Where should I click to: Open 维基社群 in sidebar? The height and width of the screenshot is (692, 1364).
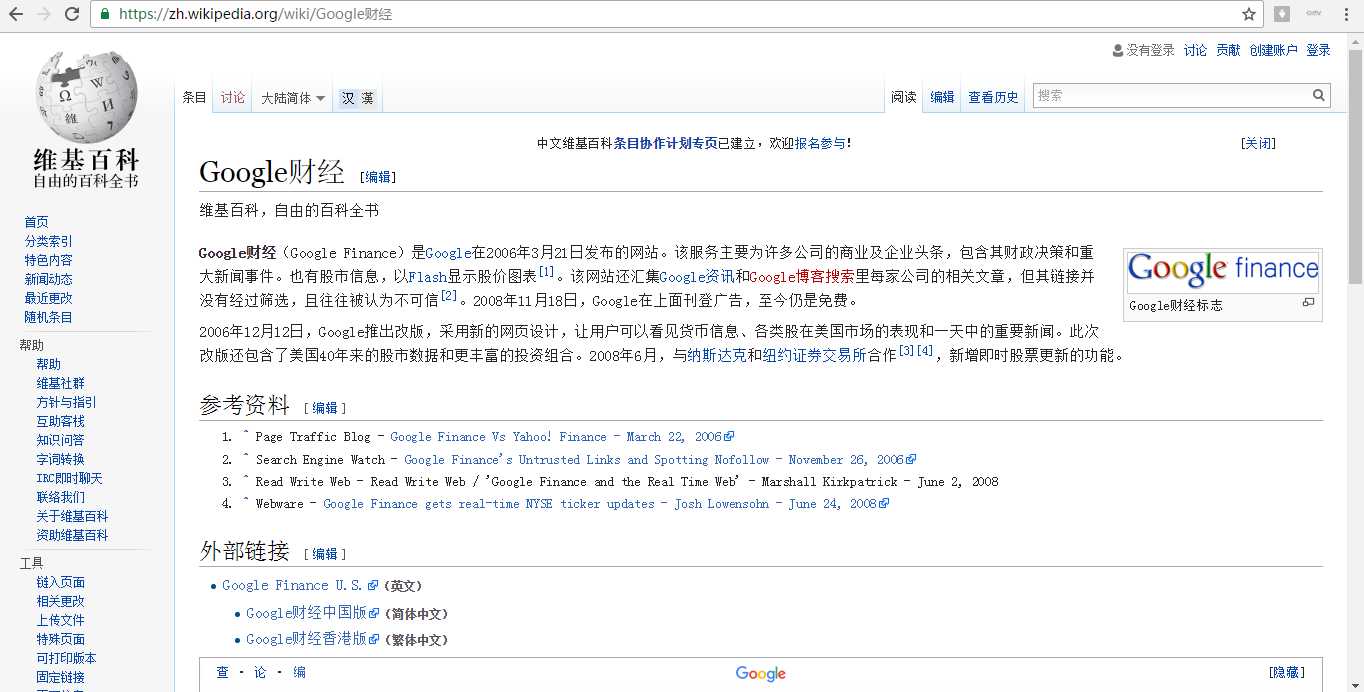point(60,383)
